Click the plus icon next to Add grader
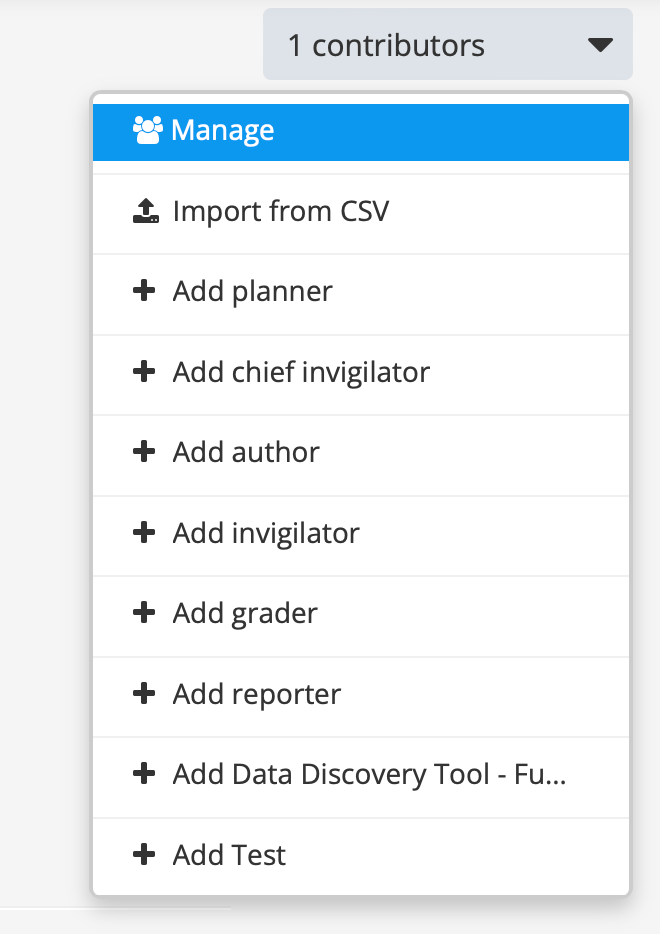Viewport: 660px width, 934px height. pyautogui.click(x=144, y=612)
